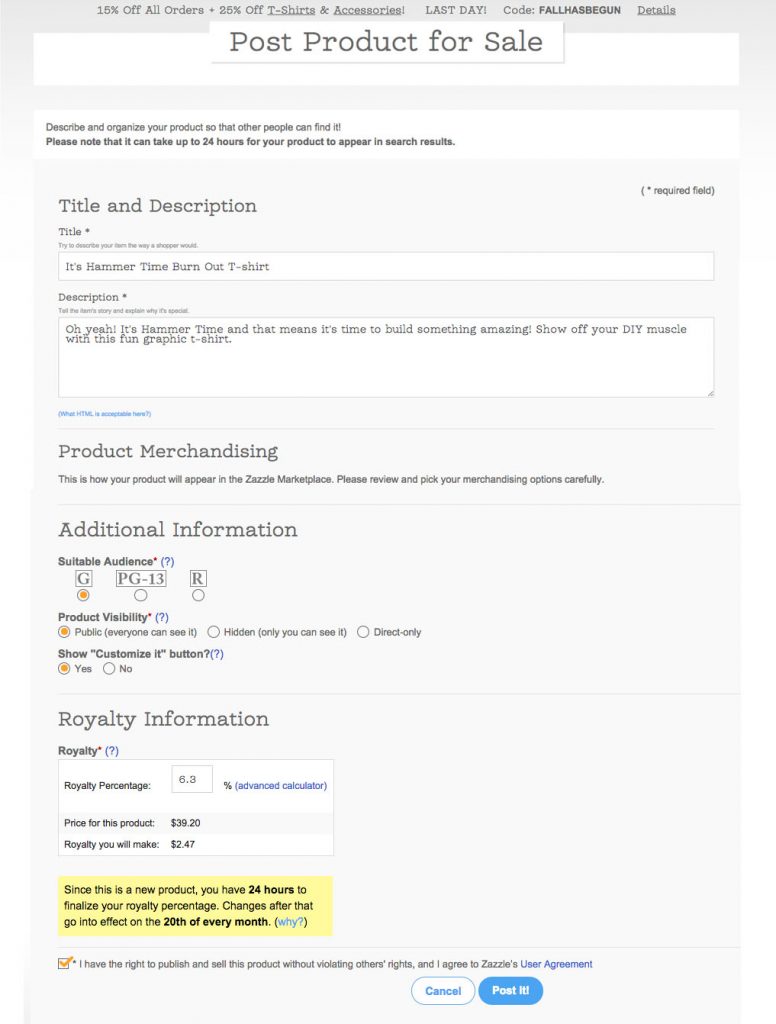Choose Hidden (only you can see it)

point(277,632)
